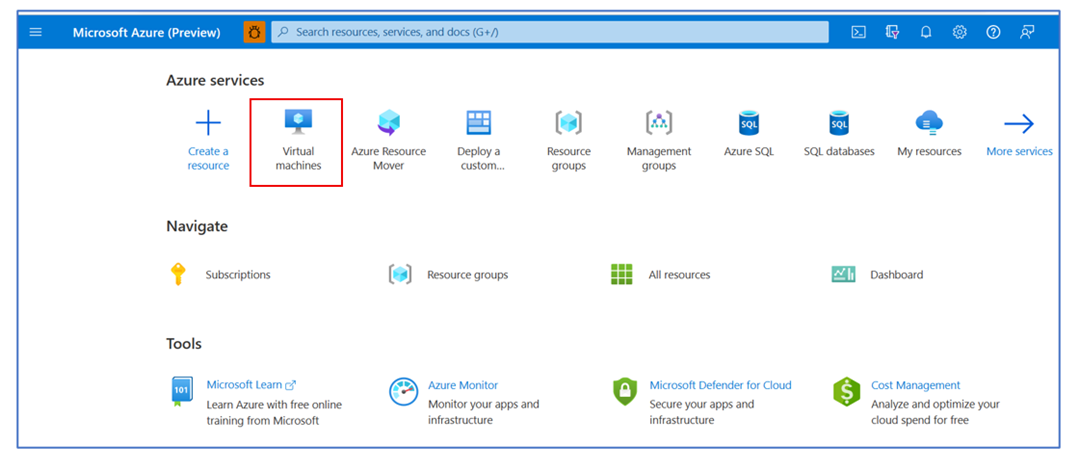1080x471 pixels.
Task: Open portal settings gear
Action: (x=959, y=32)
